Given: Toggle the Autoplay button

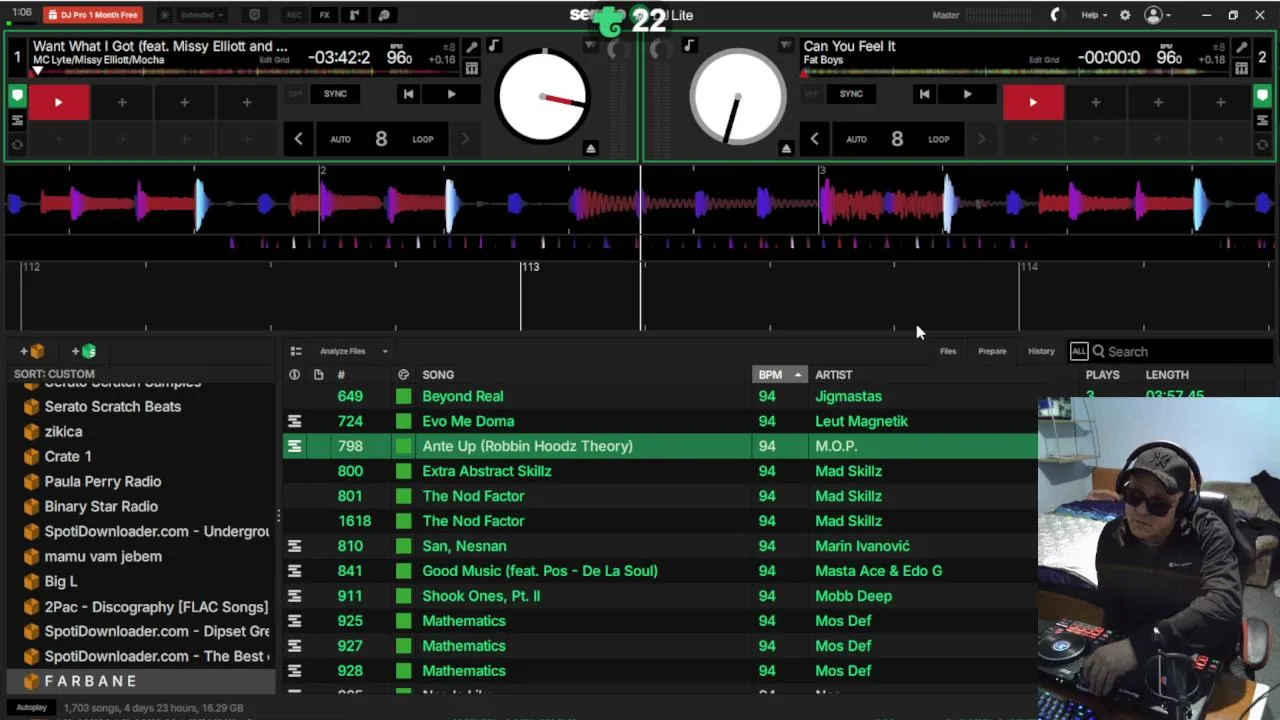Looking at the screenshot, I should point(31,708).
